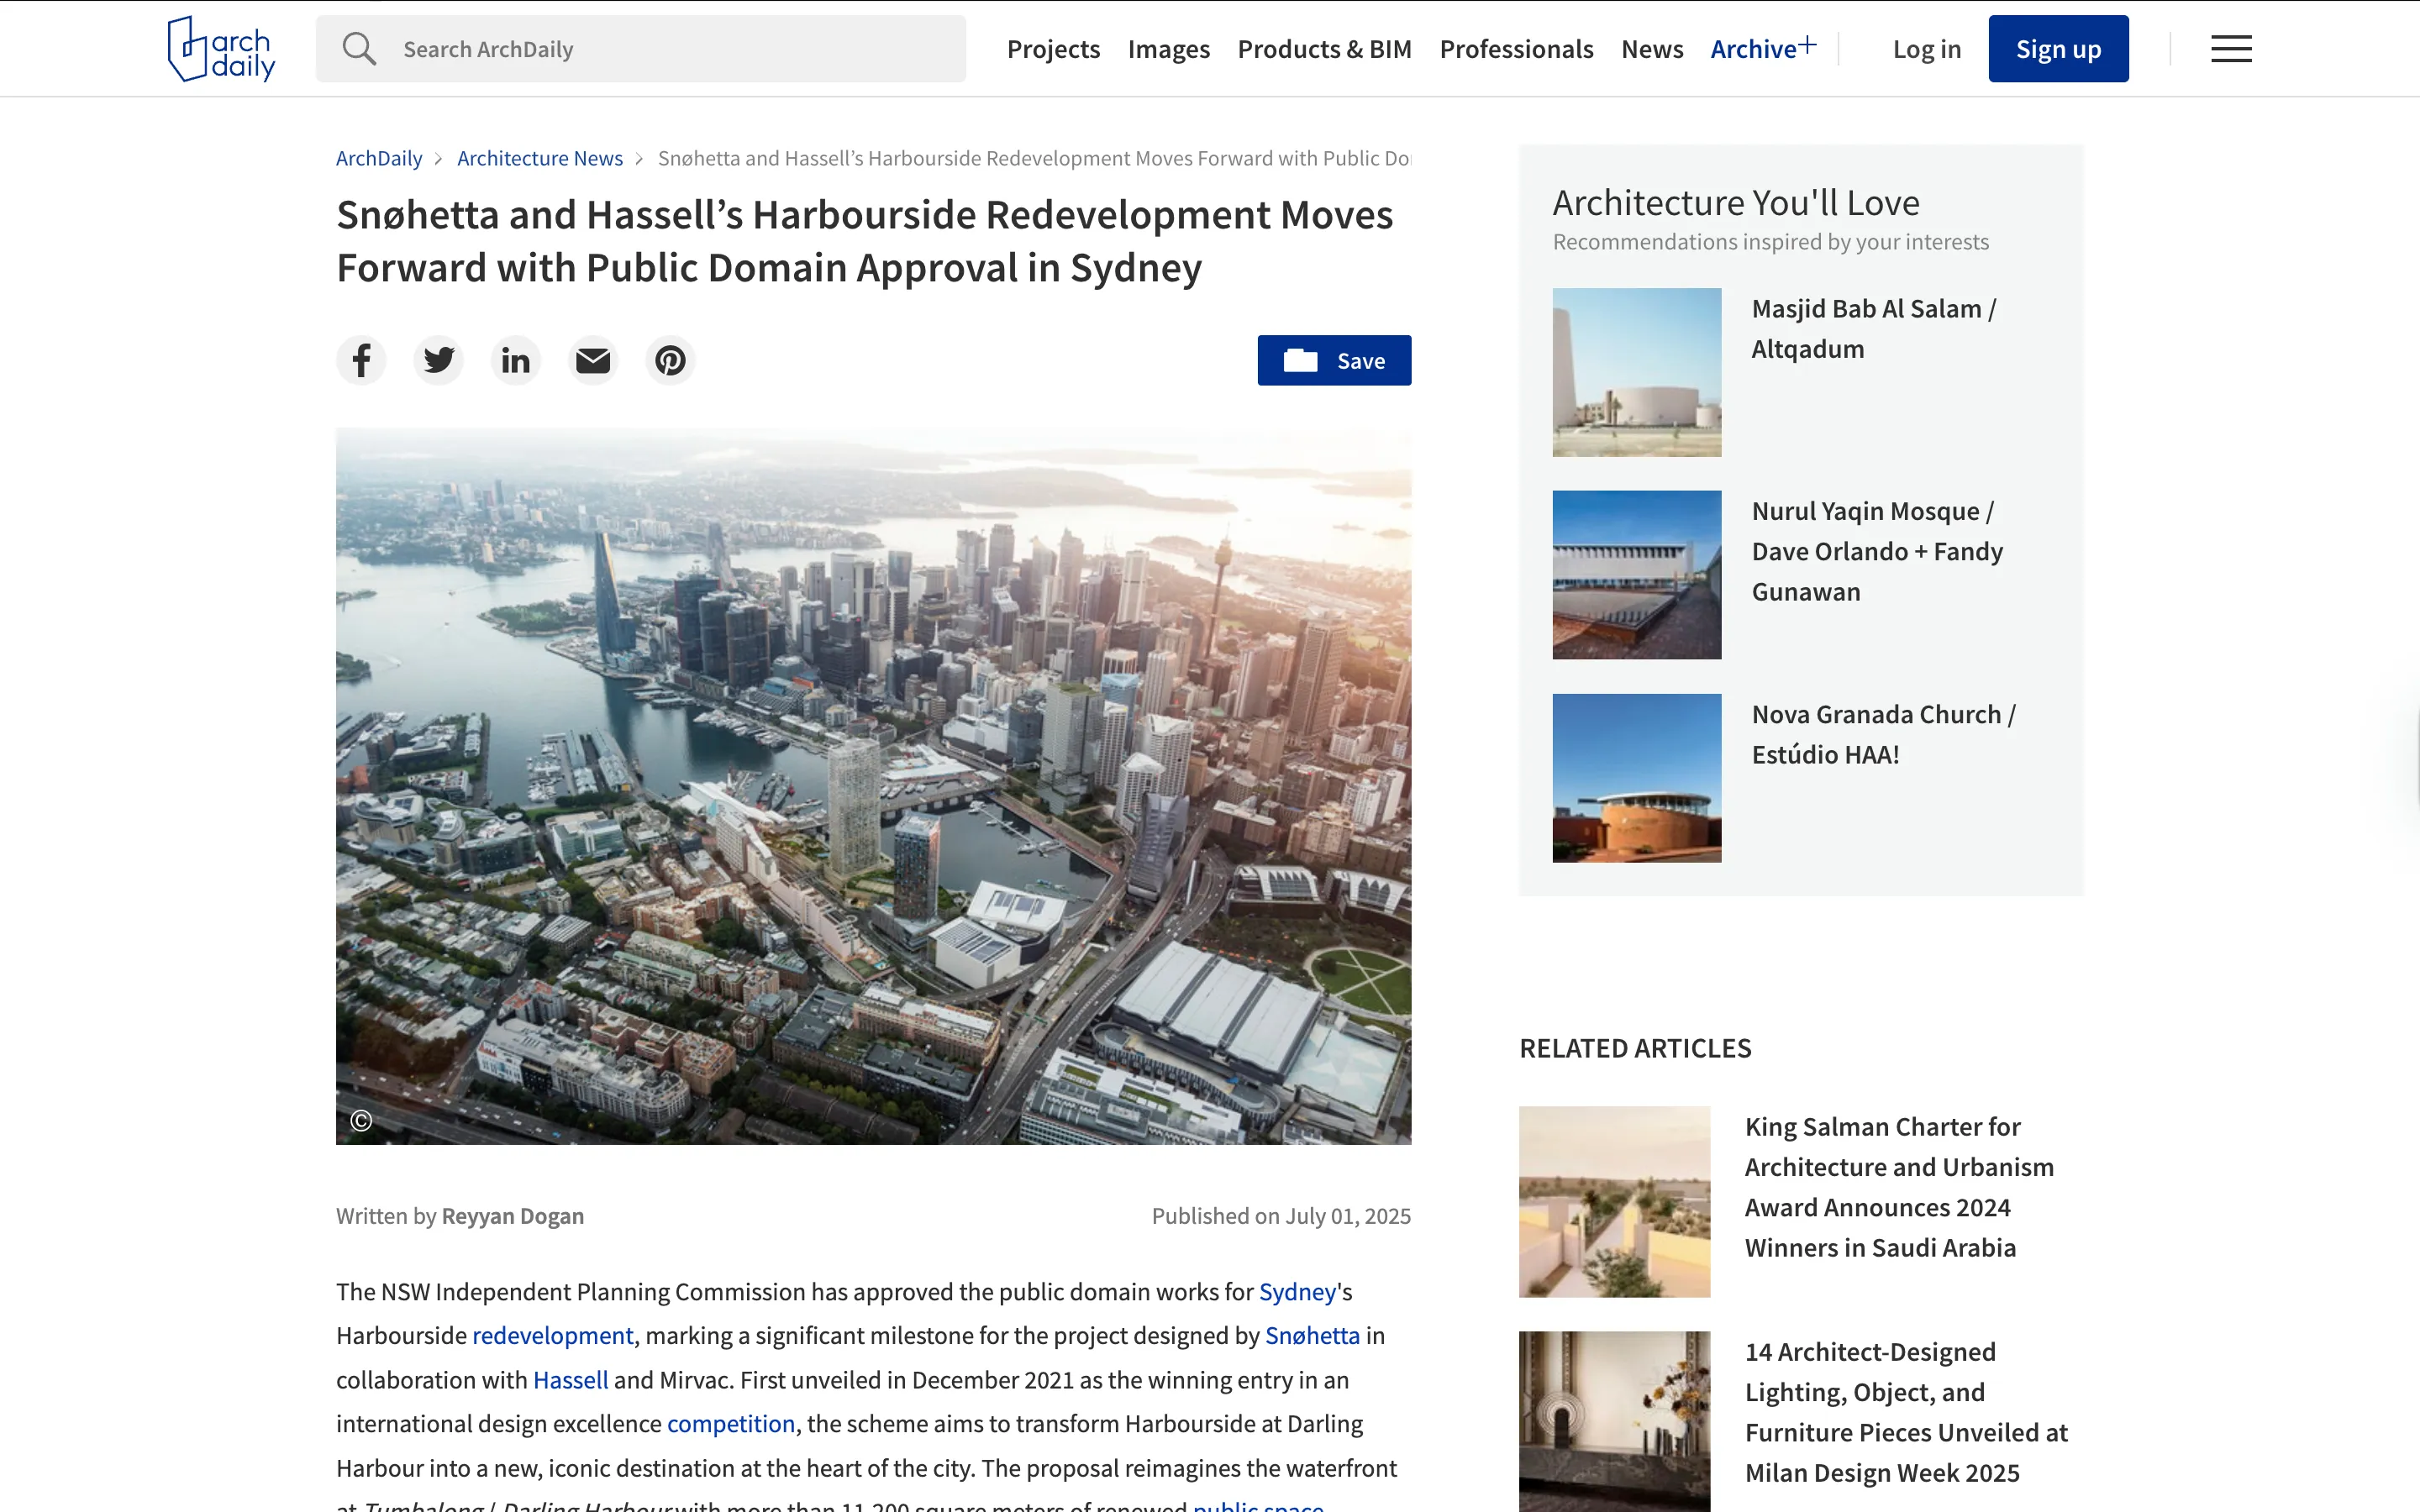The image size is (2420, 1512).
Task: Save the article to folder
Action: pos(1334,360)
